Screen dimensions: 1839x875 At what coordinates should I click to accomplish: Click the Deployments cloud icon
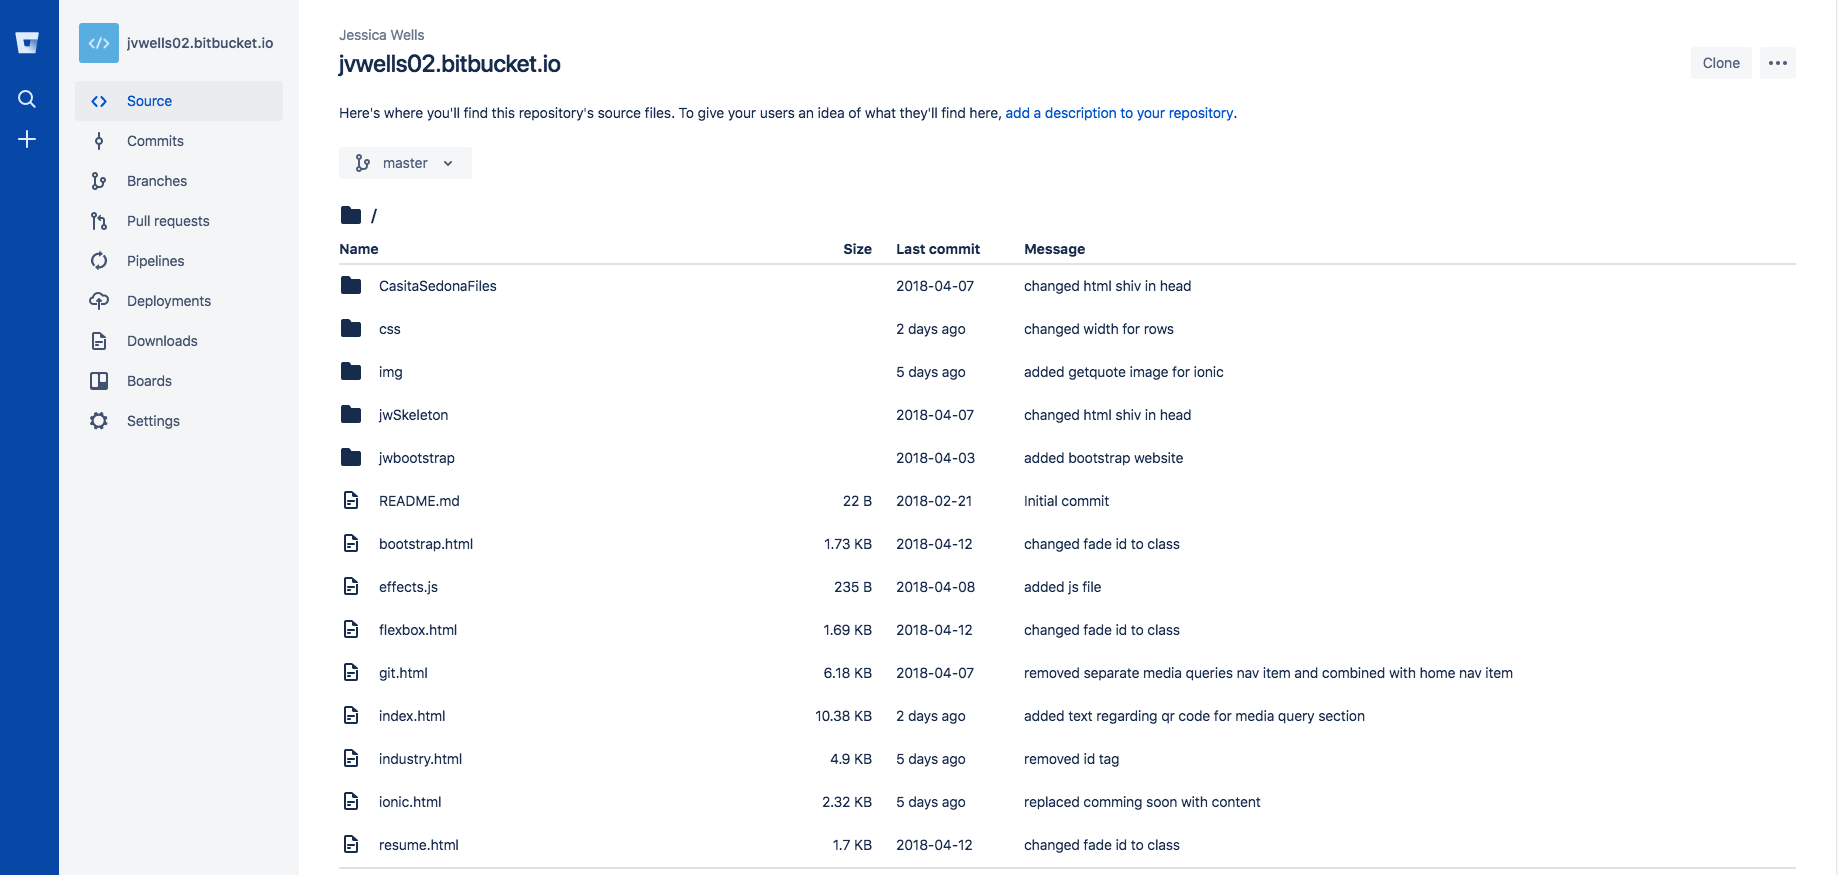coord(99,301)
